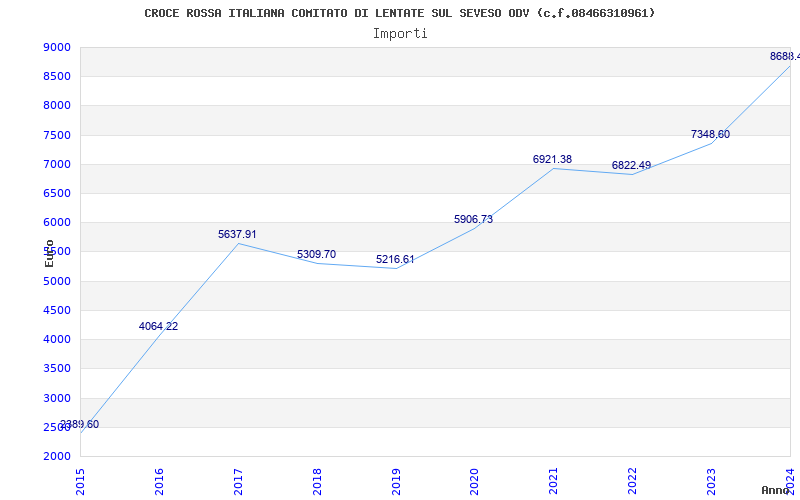Select the data label 7348.60
This screenshot has height=500, width=800.
[710, 135]
